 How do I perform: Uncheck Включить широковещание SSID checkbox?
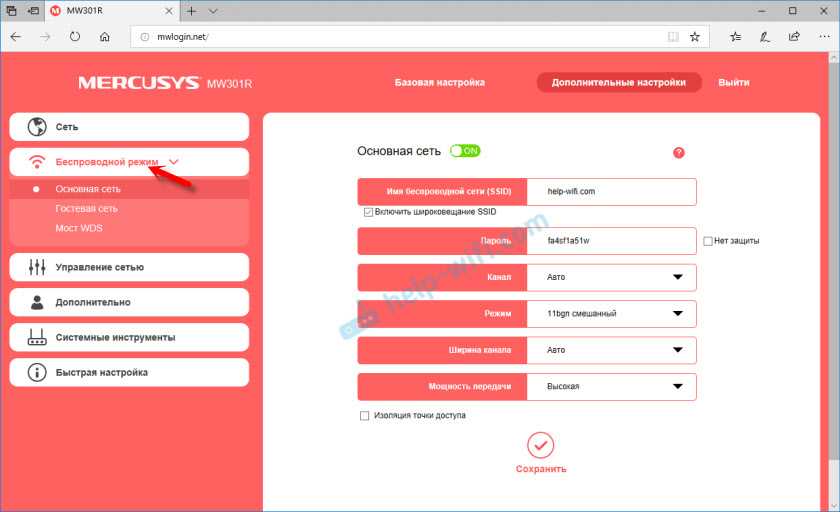368,212
